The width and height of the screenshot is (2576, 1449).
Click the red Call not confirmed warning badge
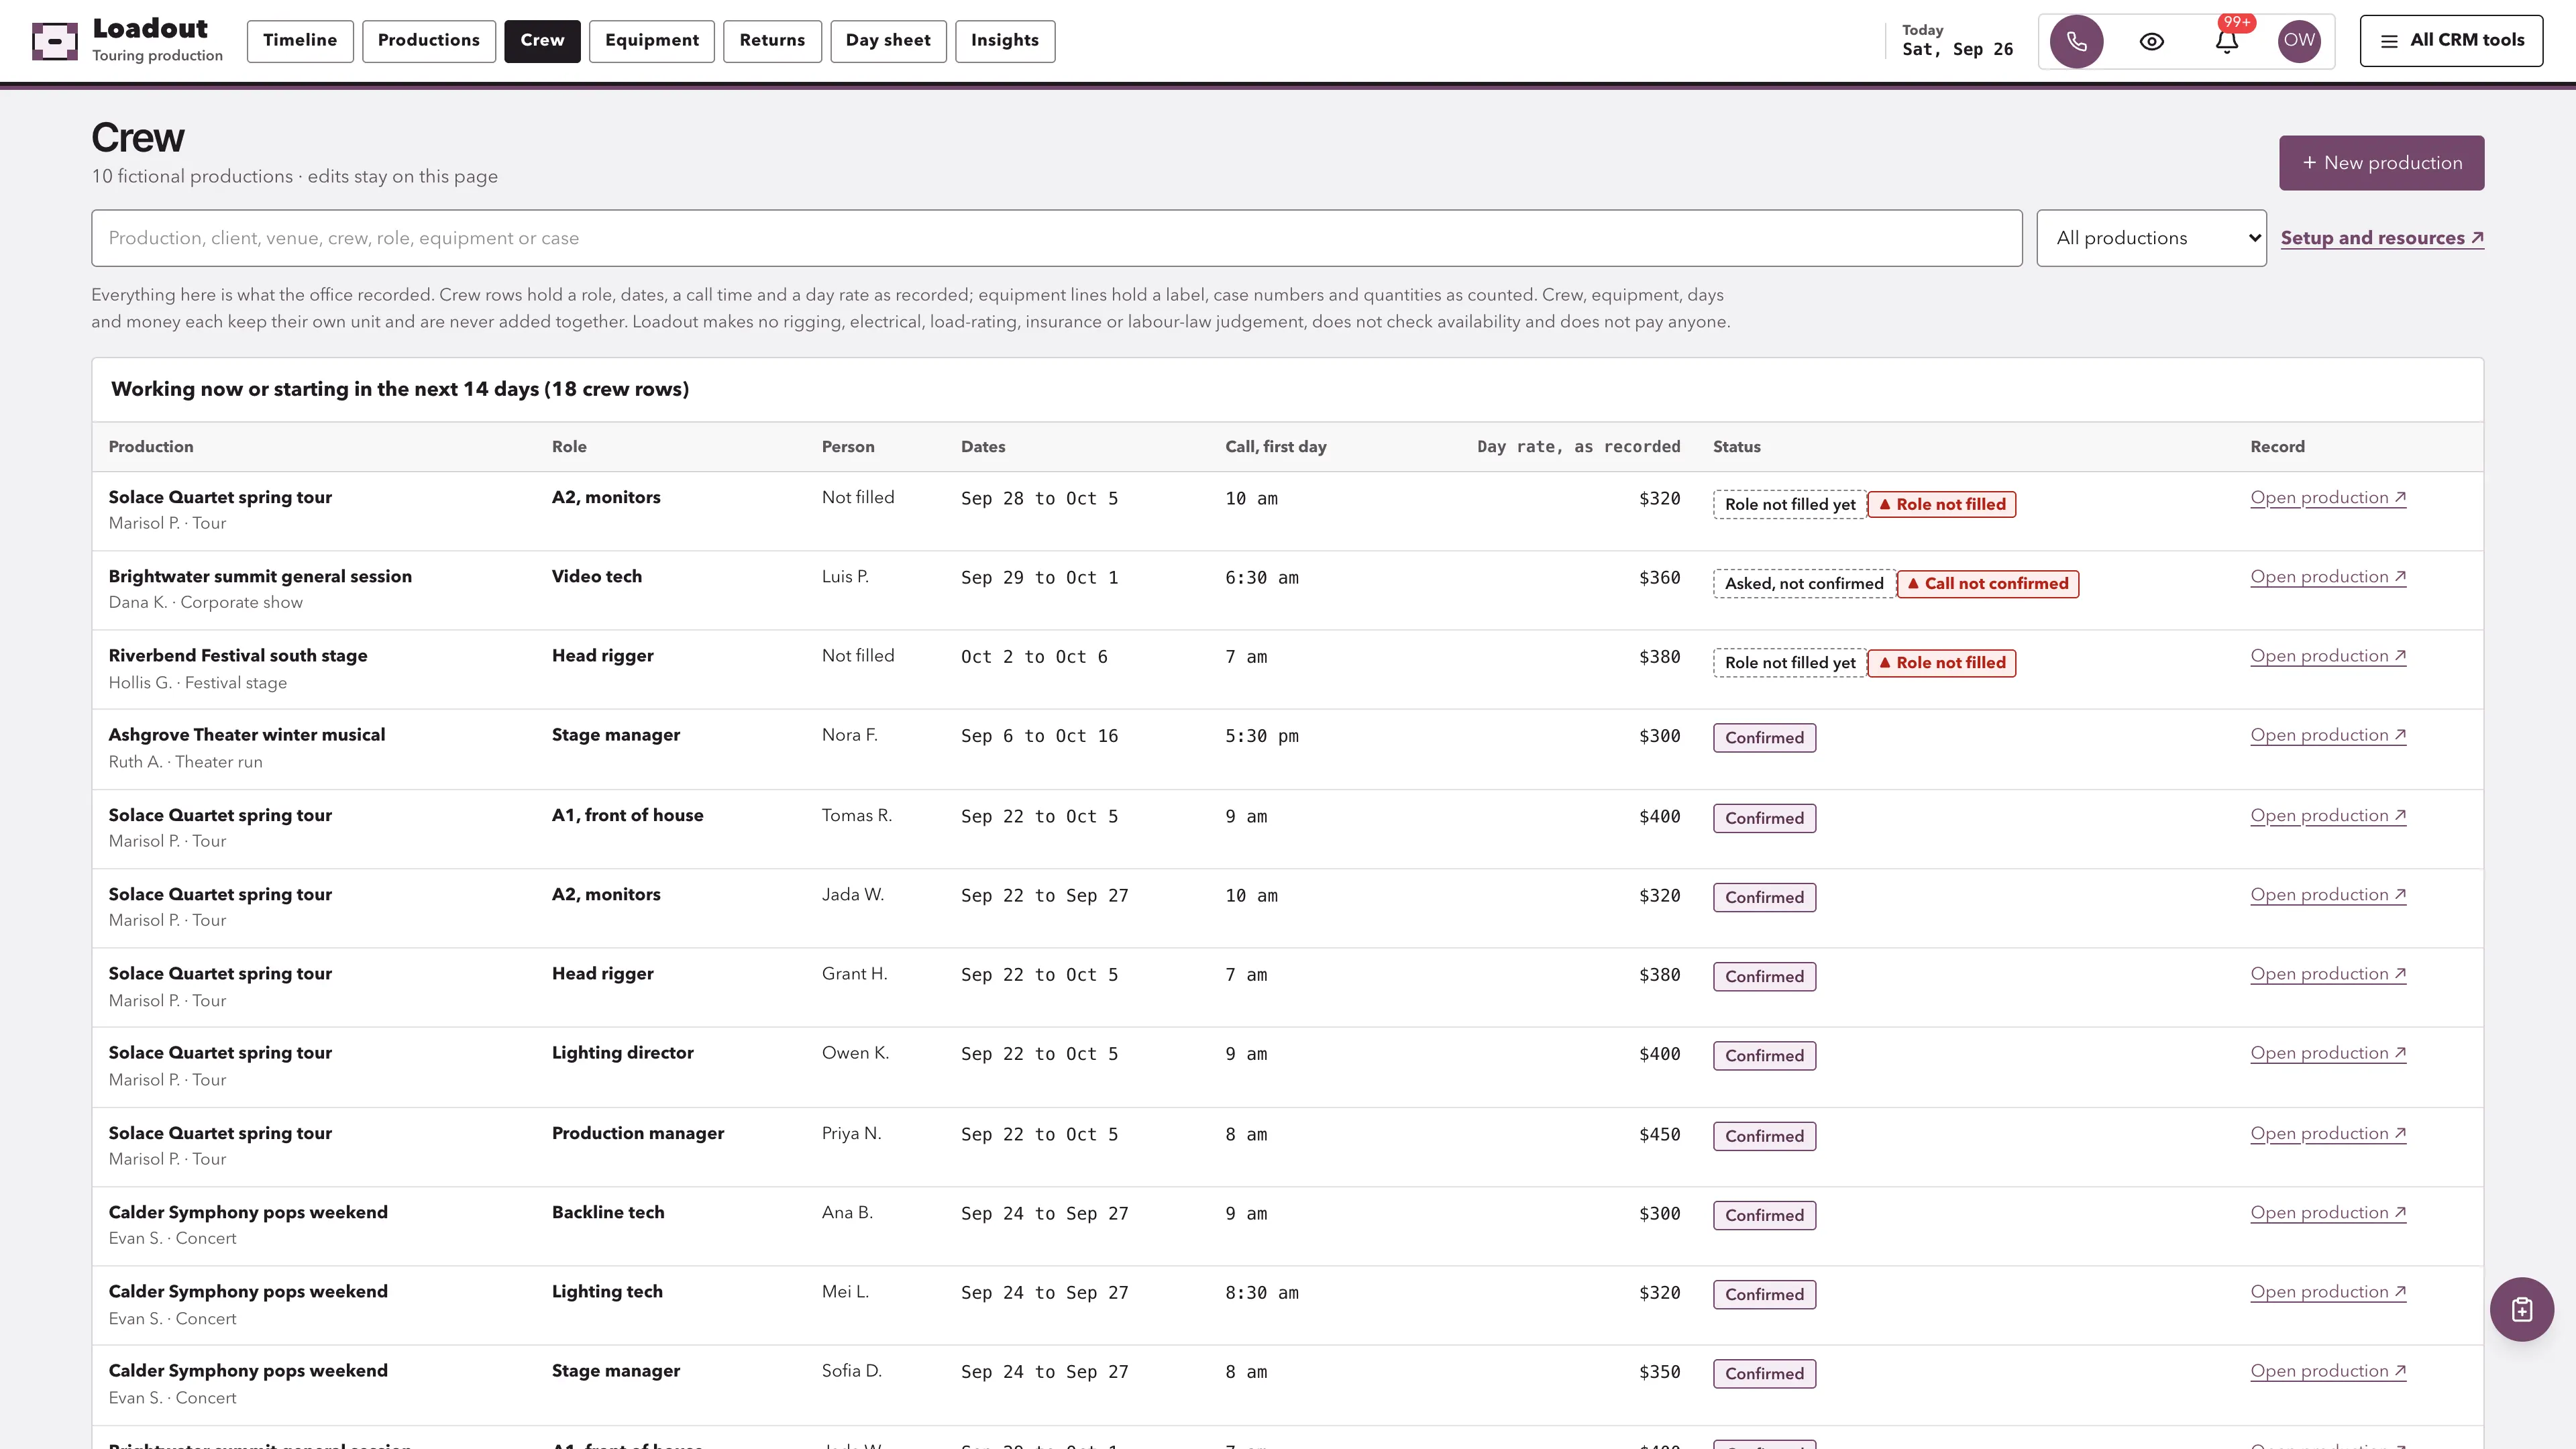pyautogui.click(x=1988, y=584)
